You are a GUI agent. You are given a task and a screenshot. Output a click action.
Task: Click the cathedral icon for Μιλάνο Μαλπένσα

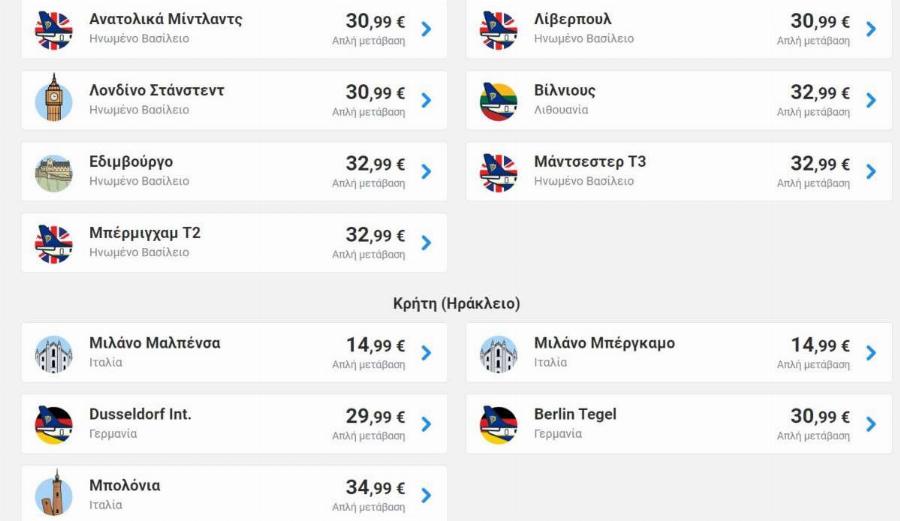pos(53,353)
